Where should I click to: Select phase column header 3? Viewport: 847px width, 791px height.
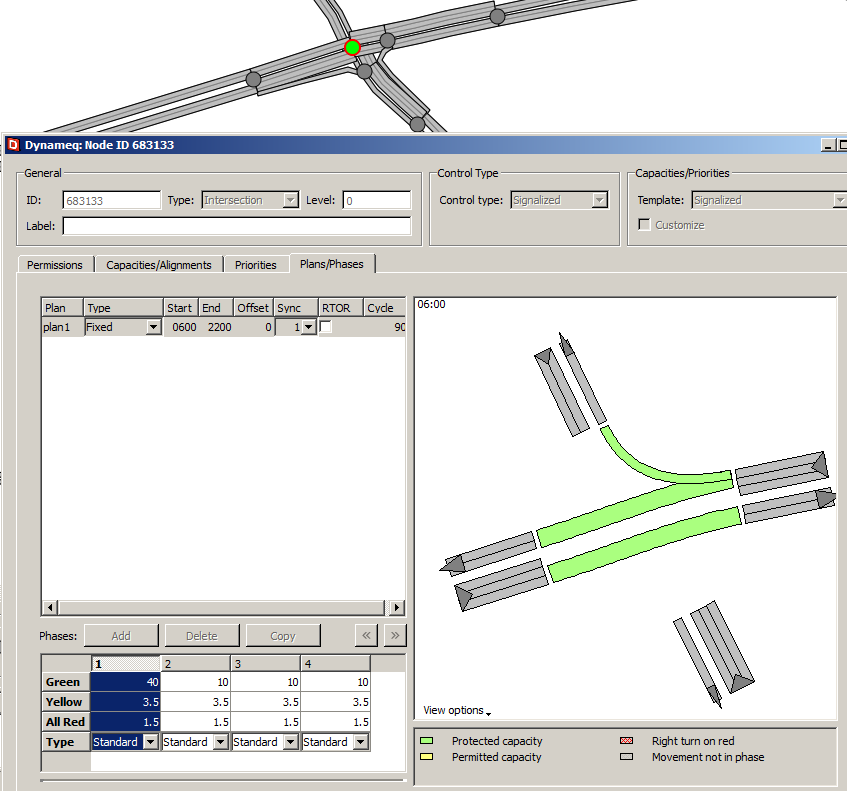(266, 663)
